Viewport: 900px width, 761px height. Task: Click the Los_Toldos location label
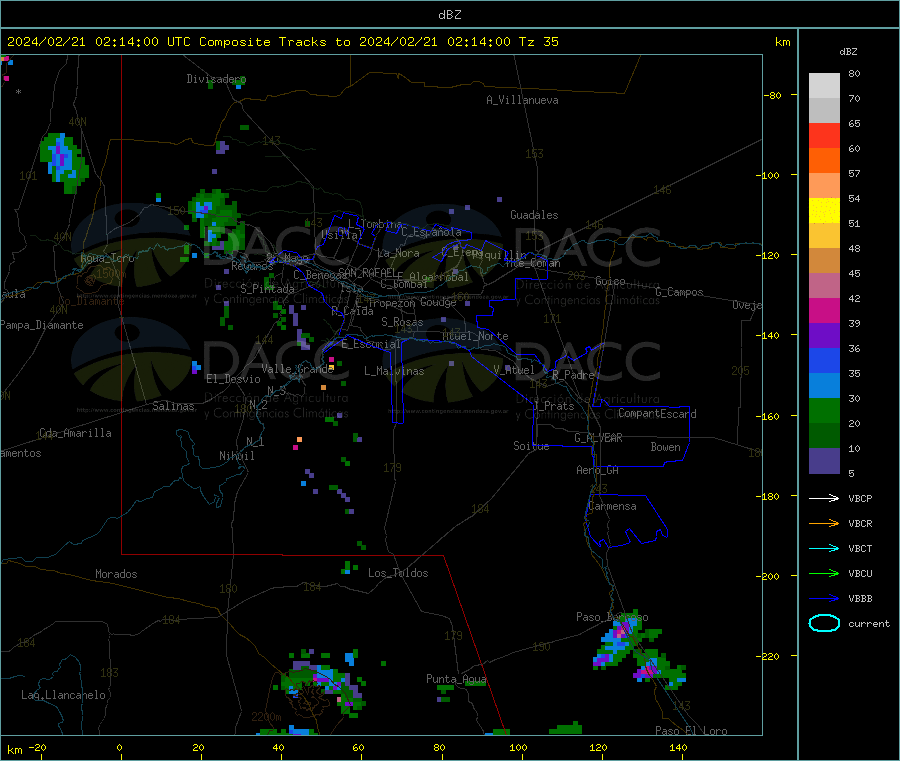(398, 573)
